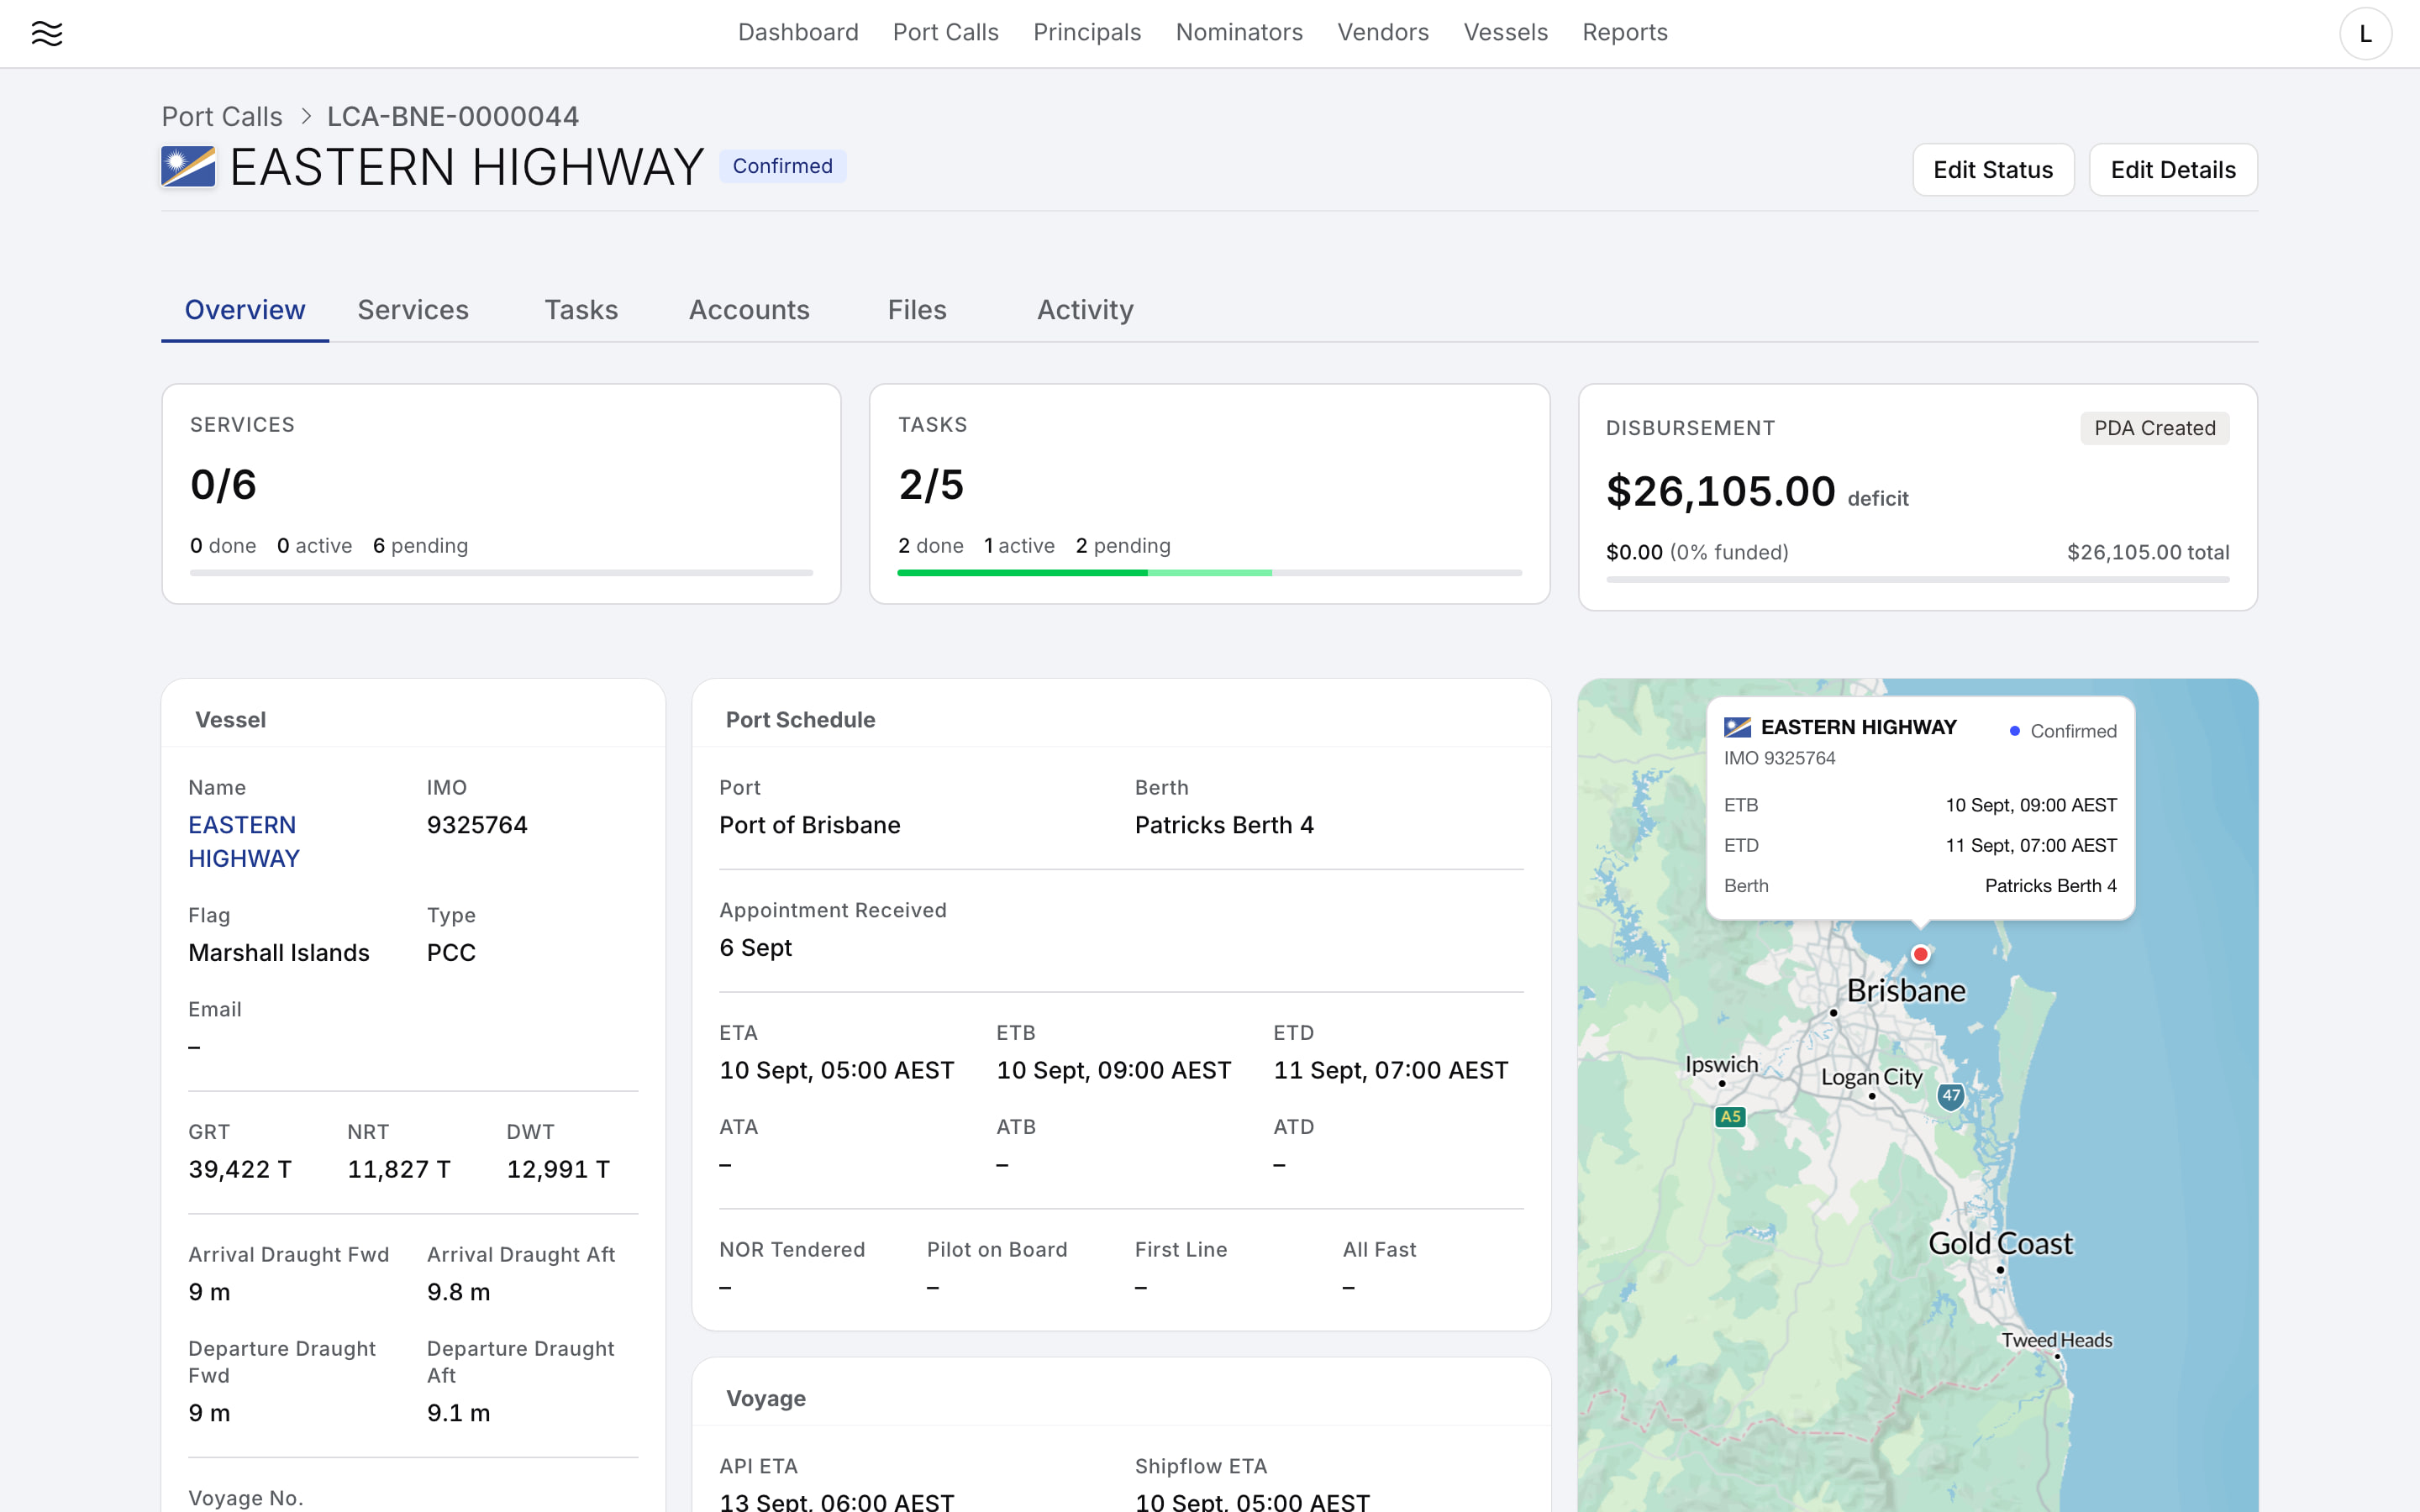Open Port Calls in top navigation
This screenshot has width=2420, height=1512.
tap(945, 33)
